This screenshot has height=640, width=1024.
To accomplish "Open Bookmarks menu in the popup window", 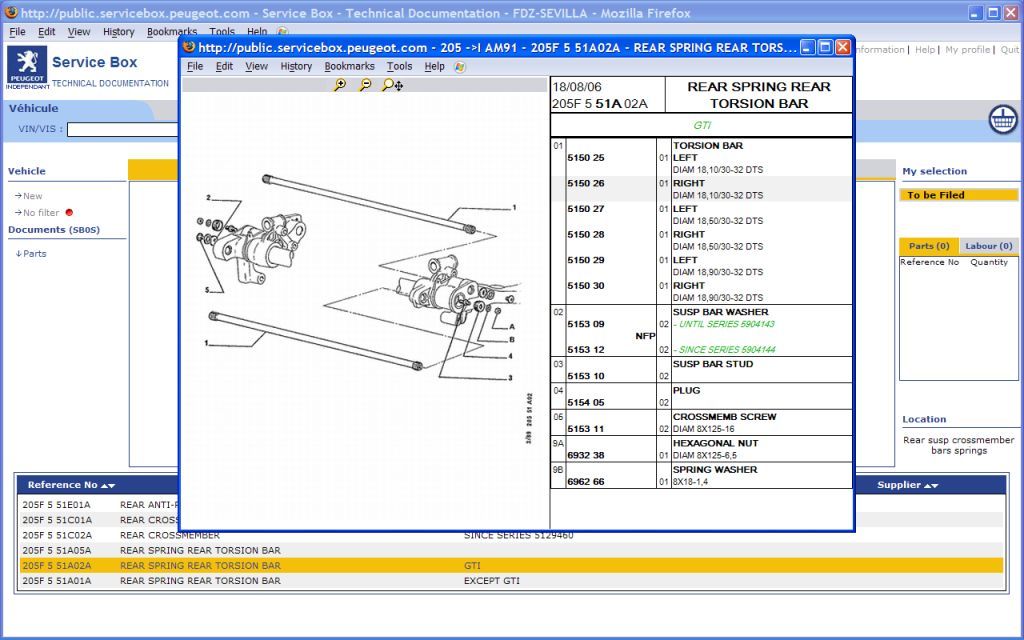I will point(349,66).
